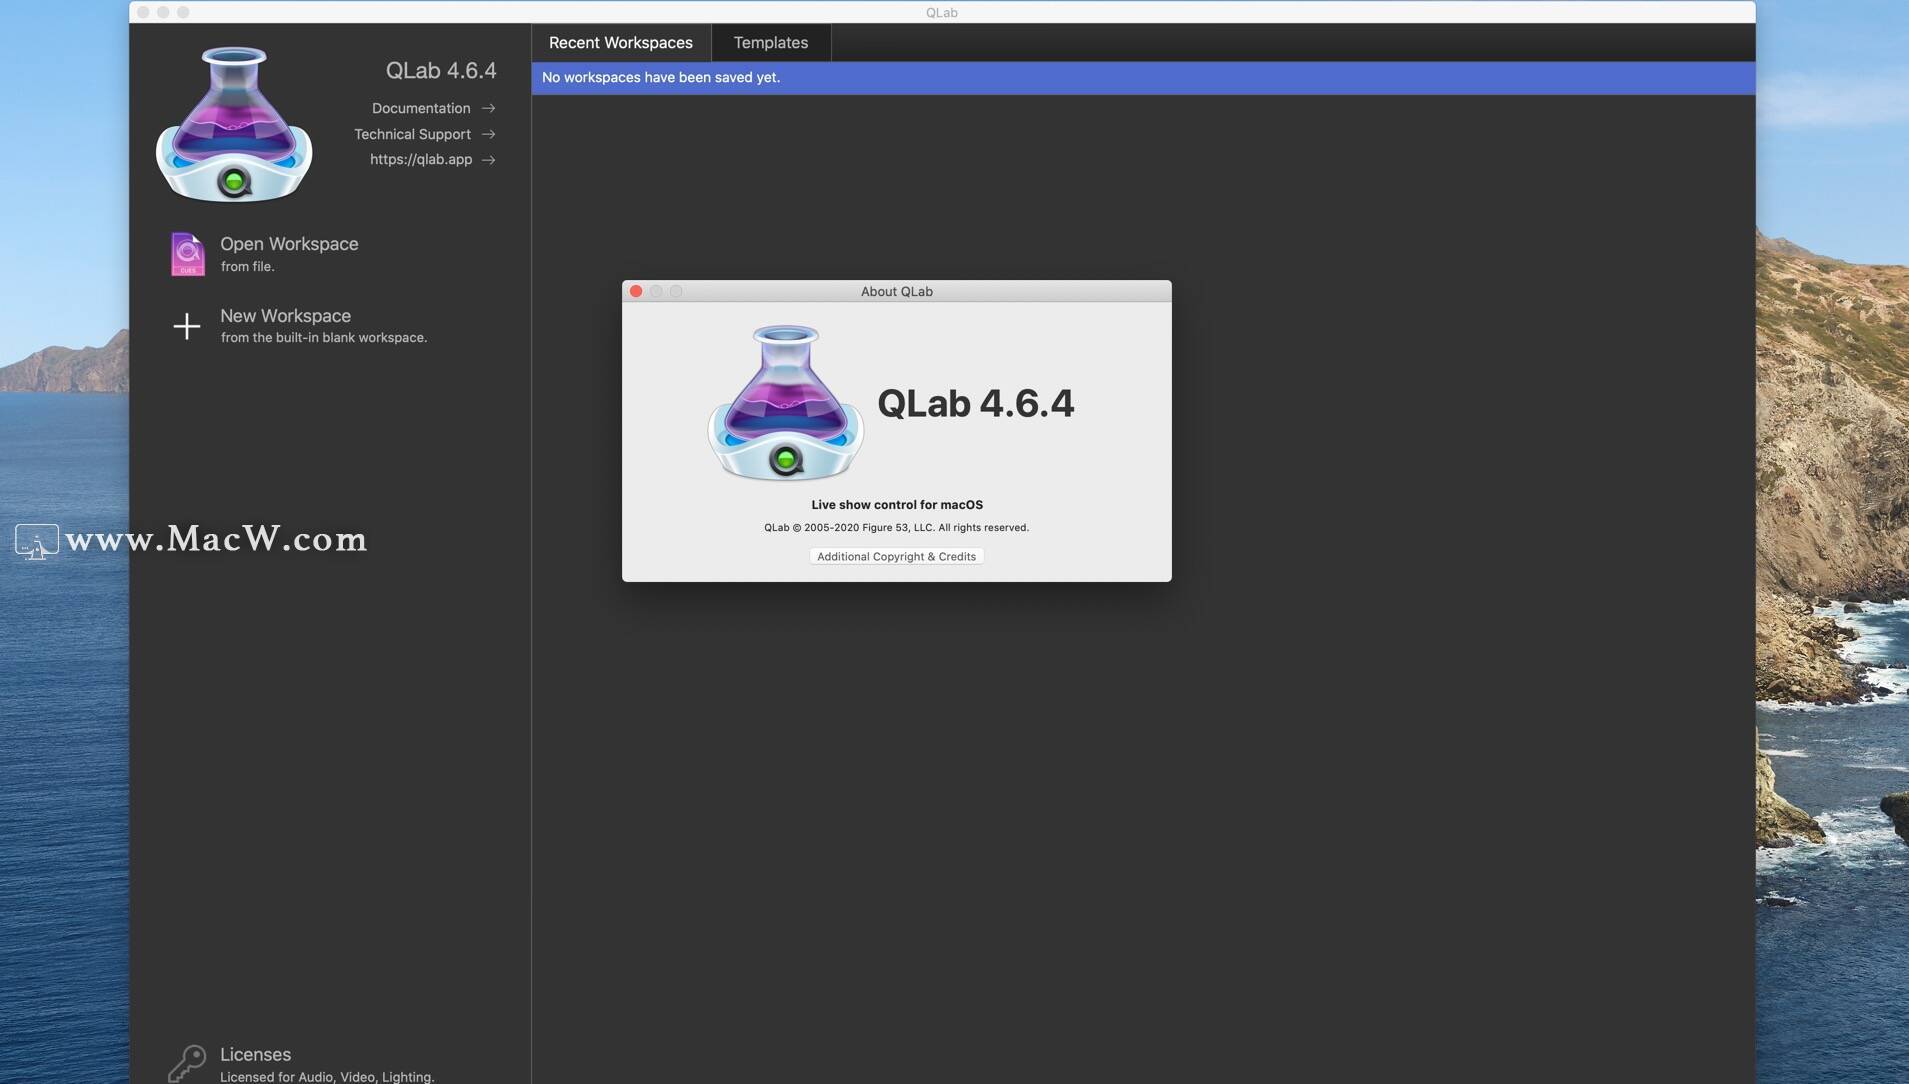Viewport: 1909px width, 1084px height.
Task: Click Additional Copyright & Credits button
Action: 896,556
